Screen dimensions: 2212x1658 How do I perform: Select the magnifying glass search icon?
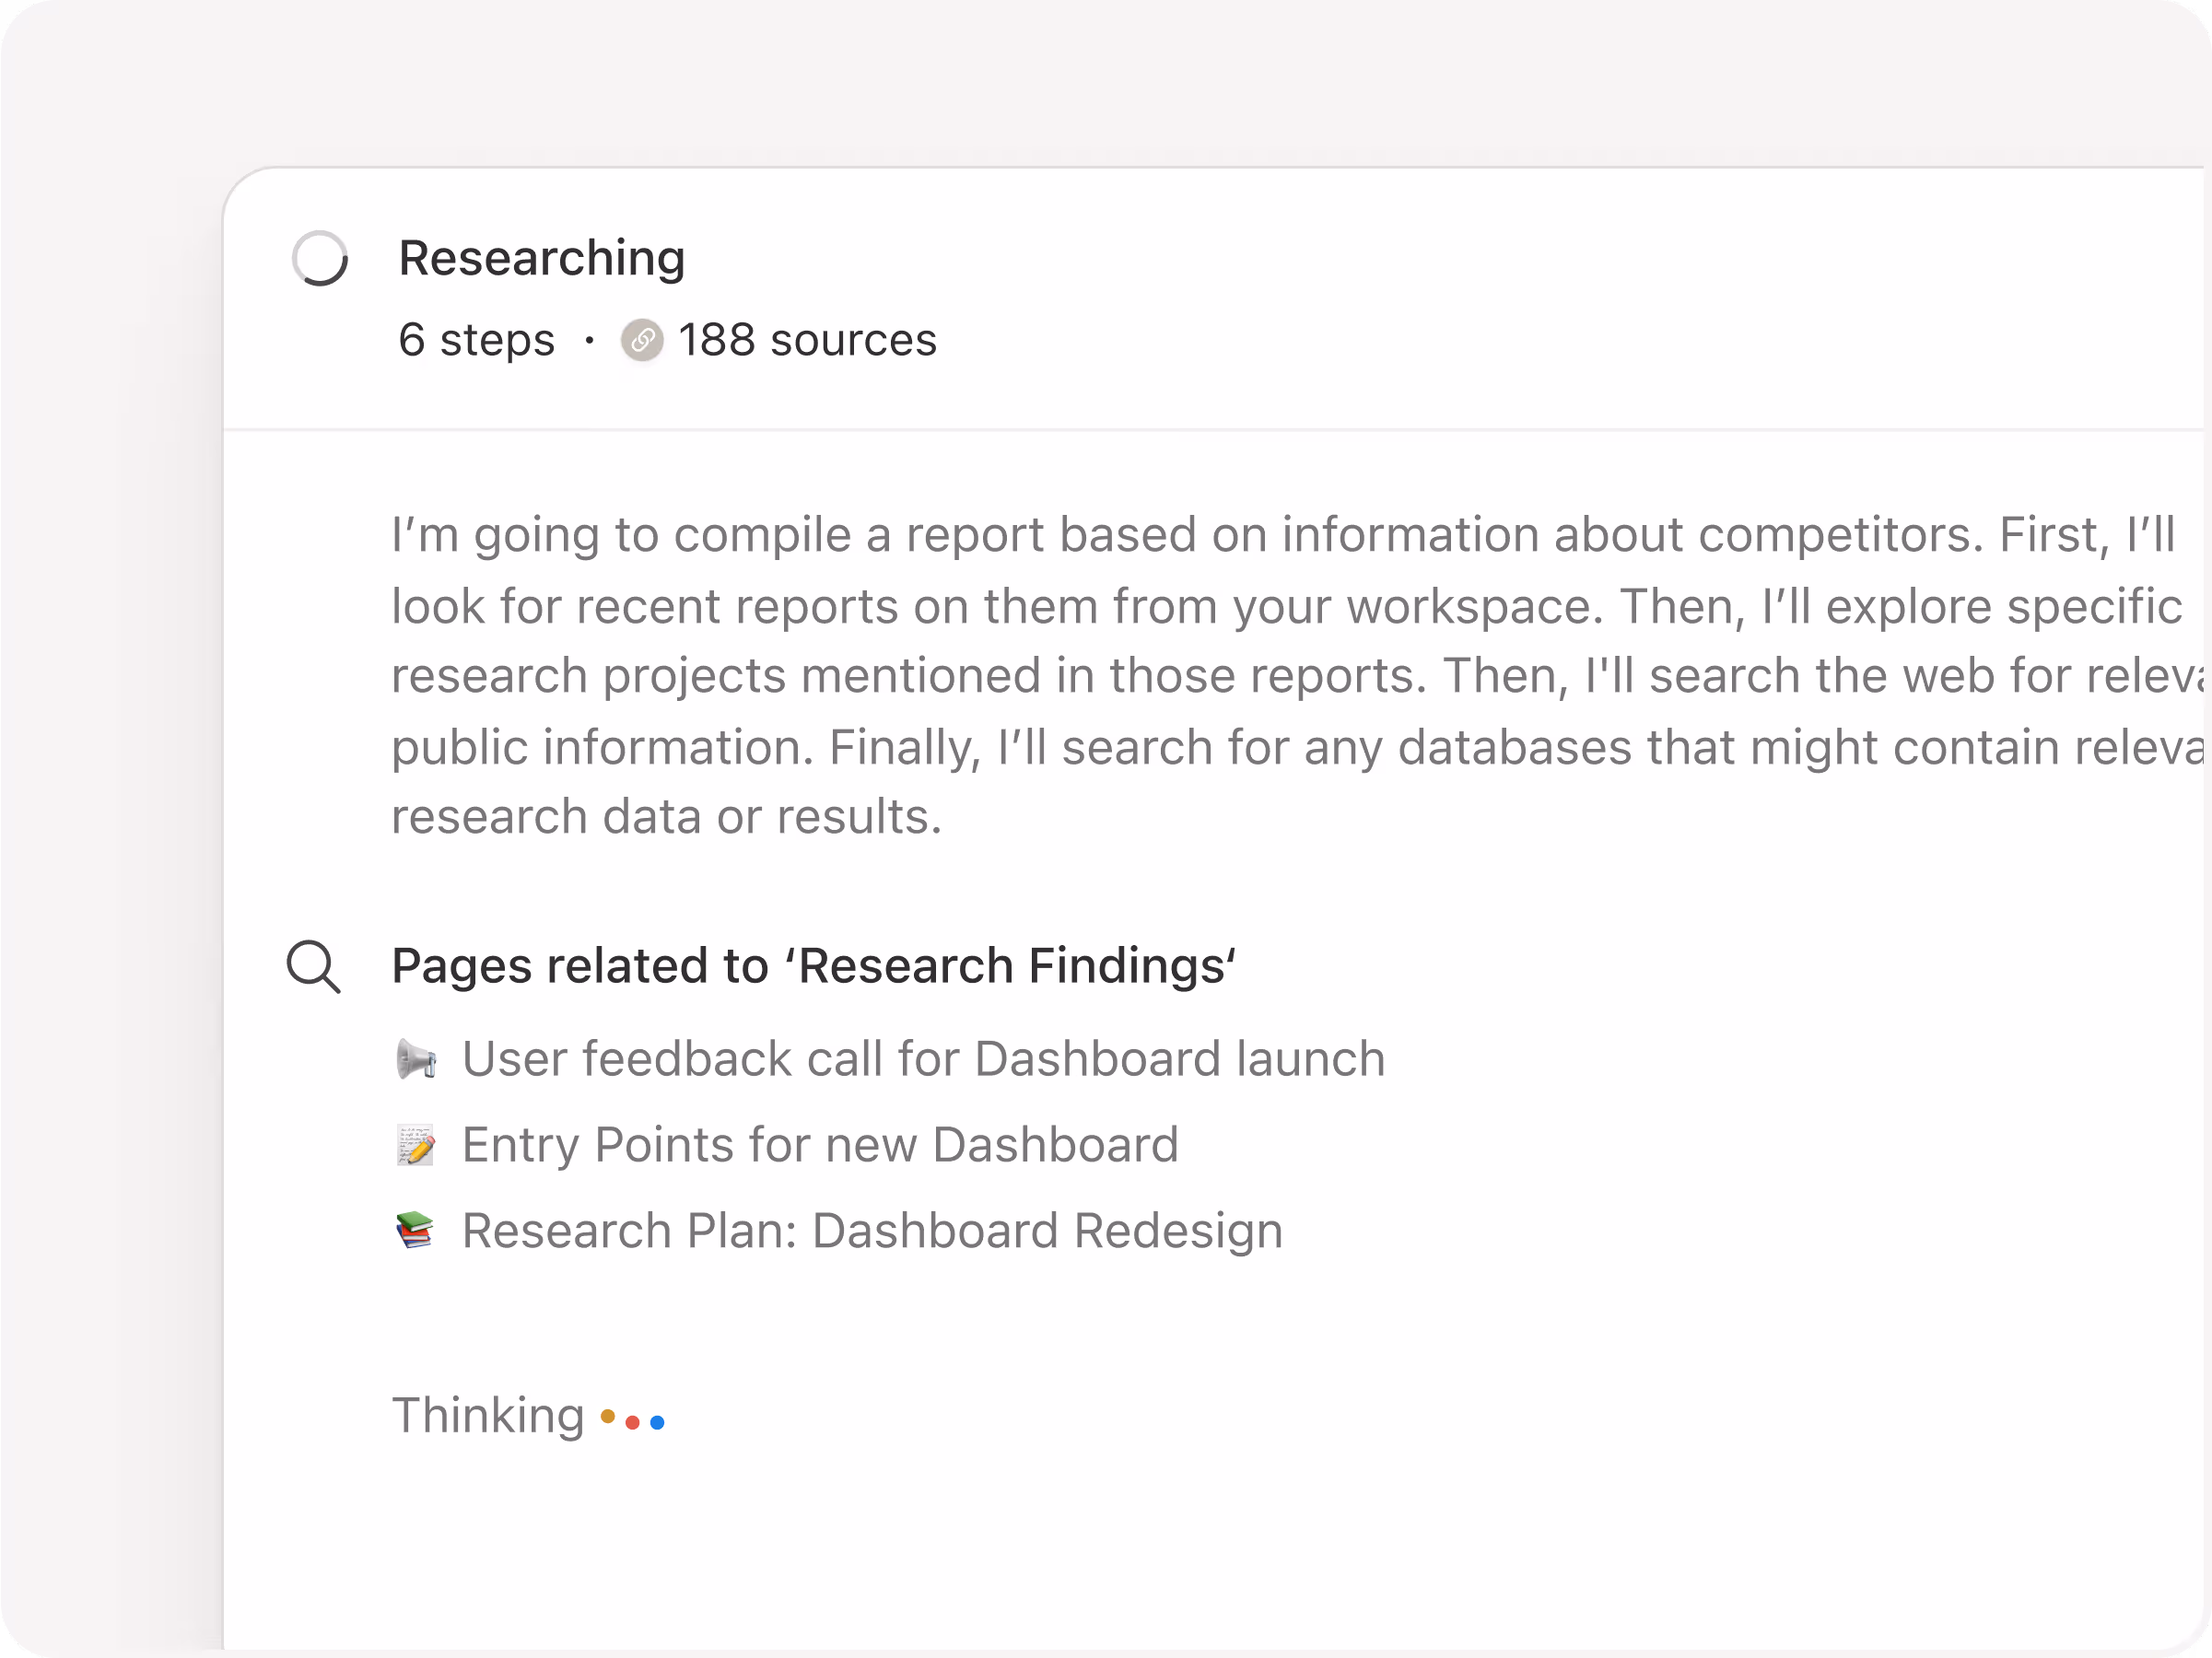pos(315,966)
